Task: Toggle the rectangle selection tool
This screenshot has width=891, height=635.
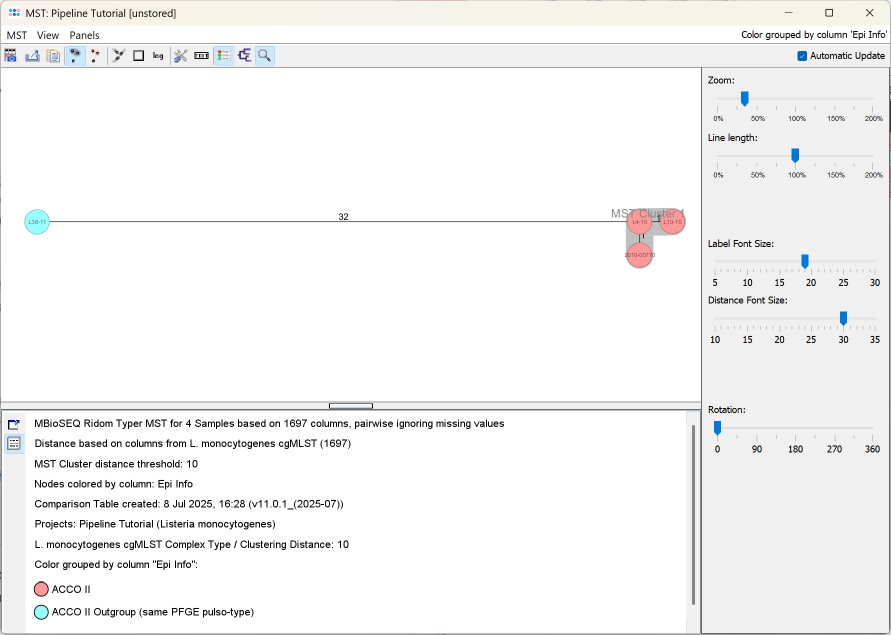Action: [138, 55]
